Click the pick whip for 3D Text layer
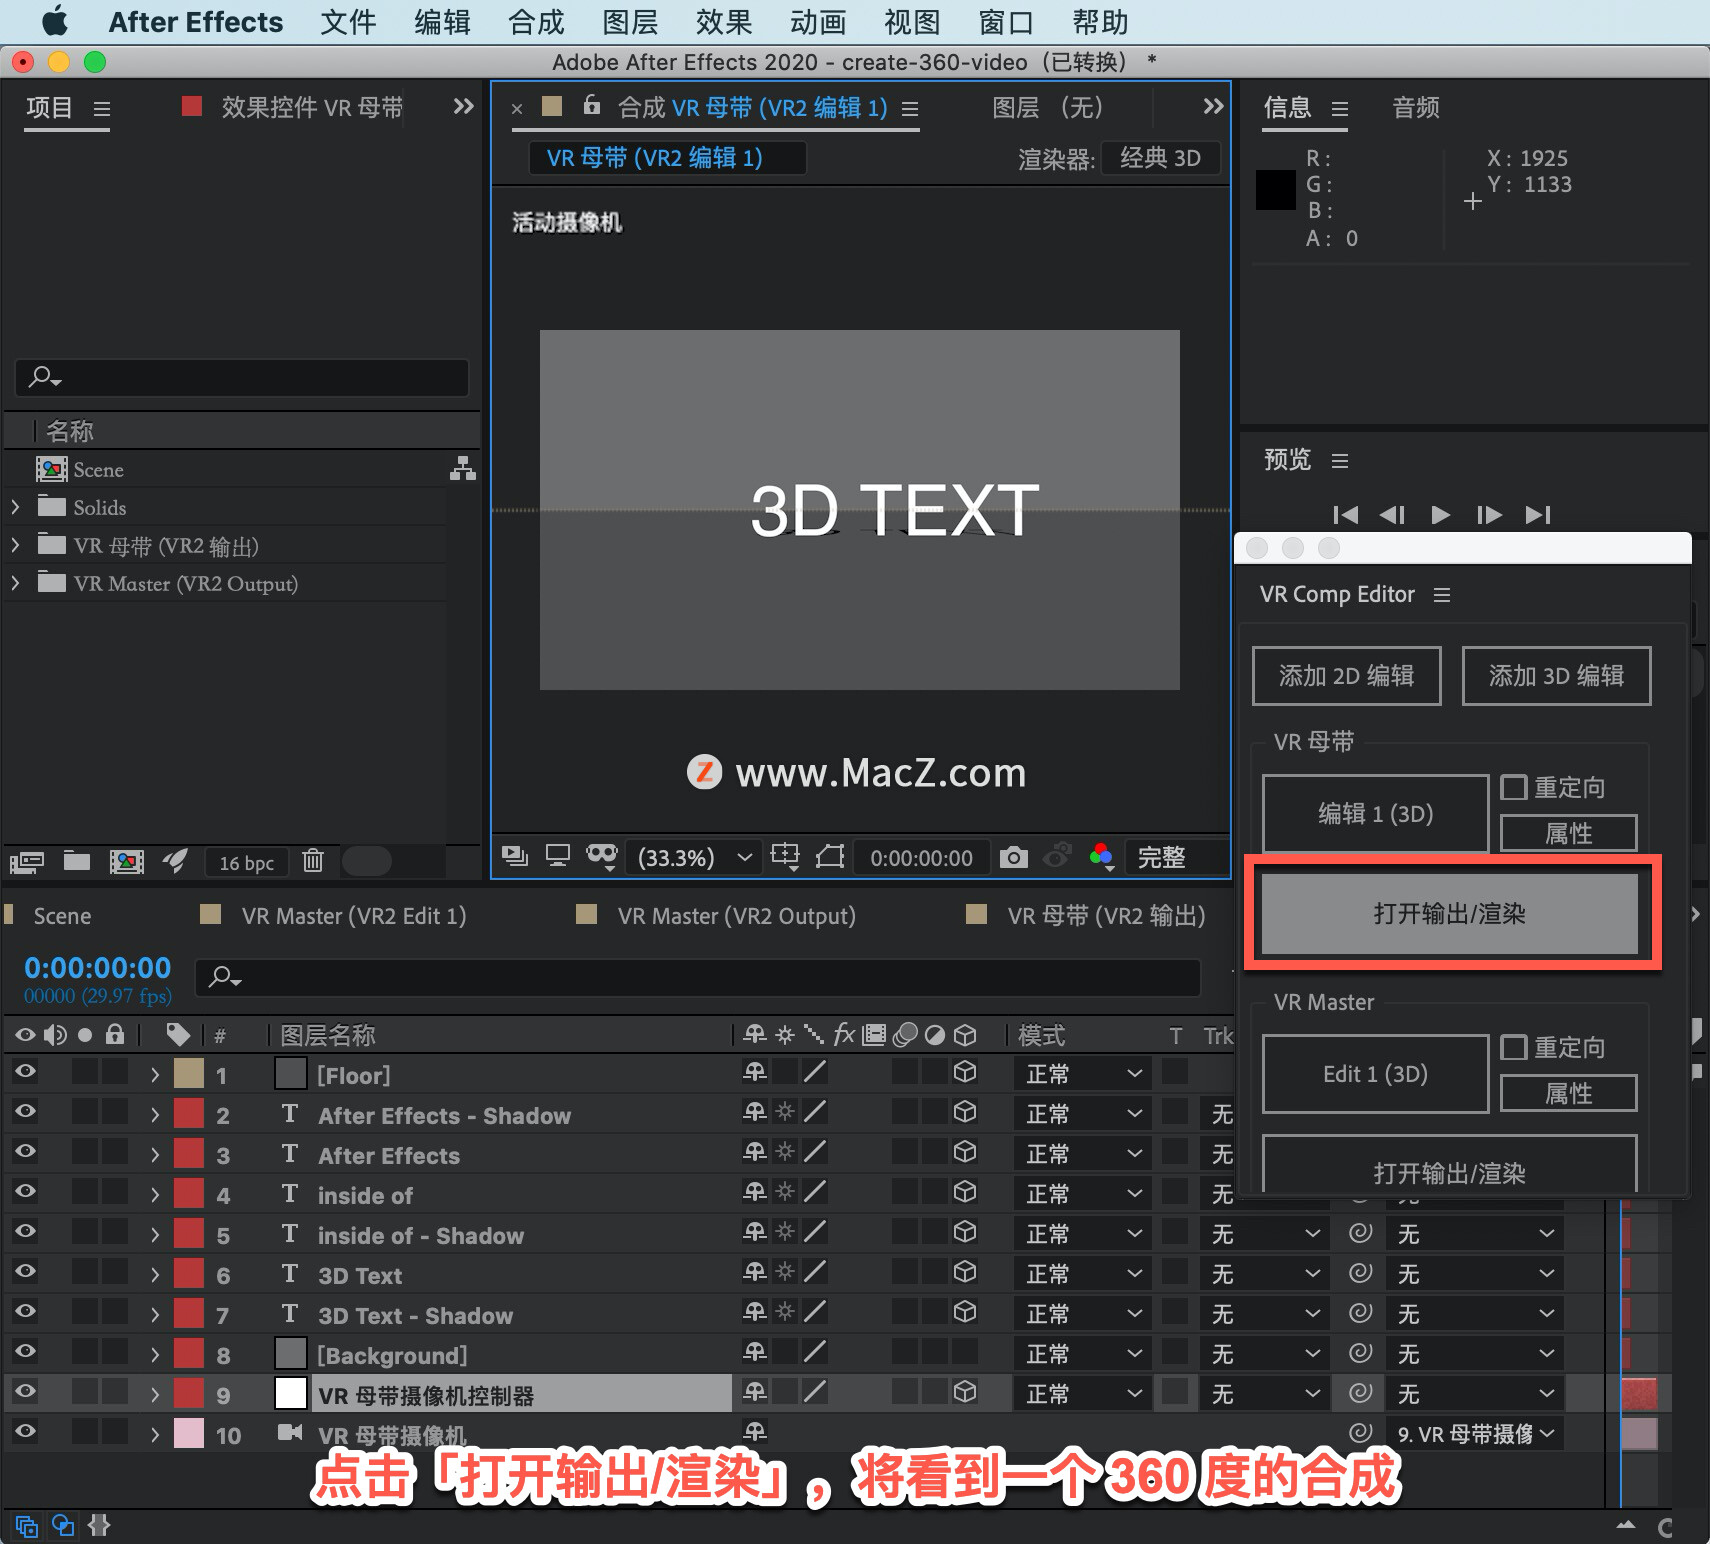Viewport: 1710px width, 1544px height. [x=1360, y=1273]
